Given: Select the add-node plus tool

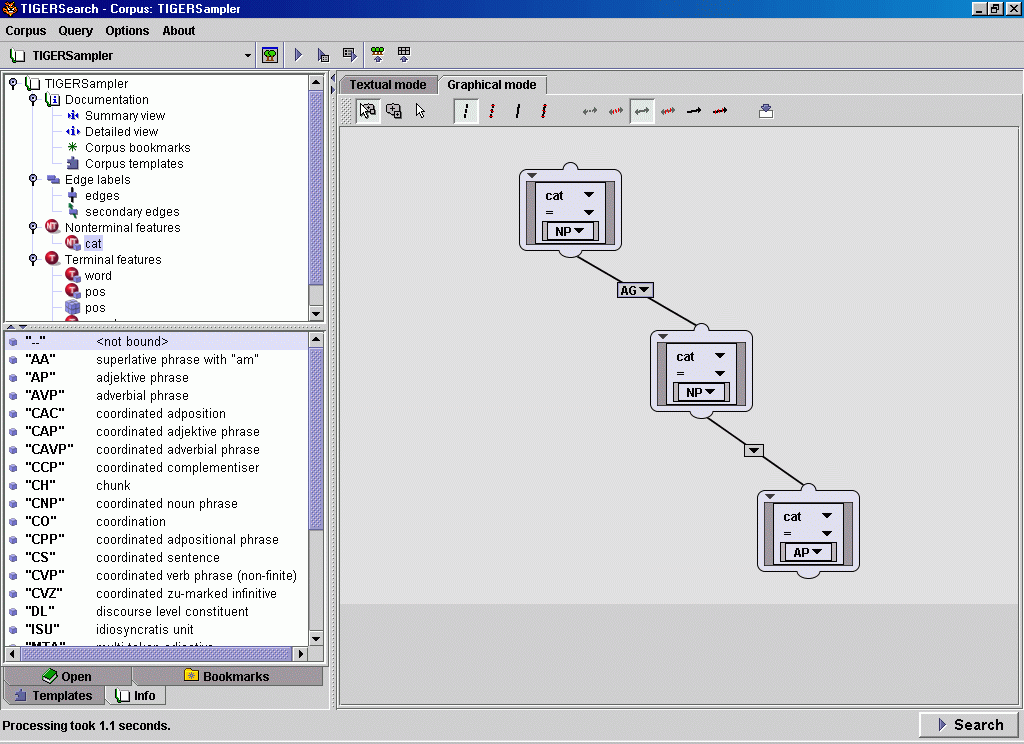Looking at the screenshot, I should (x=394, y=111).
